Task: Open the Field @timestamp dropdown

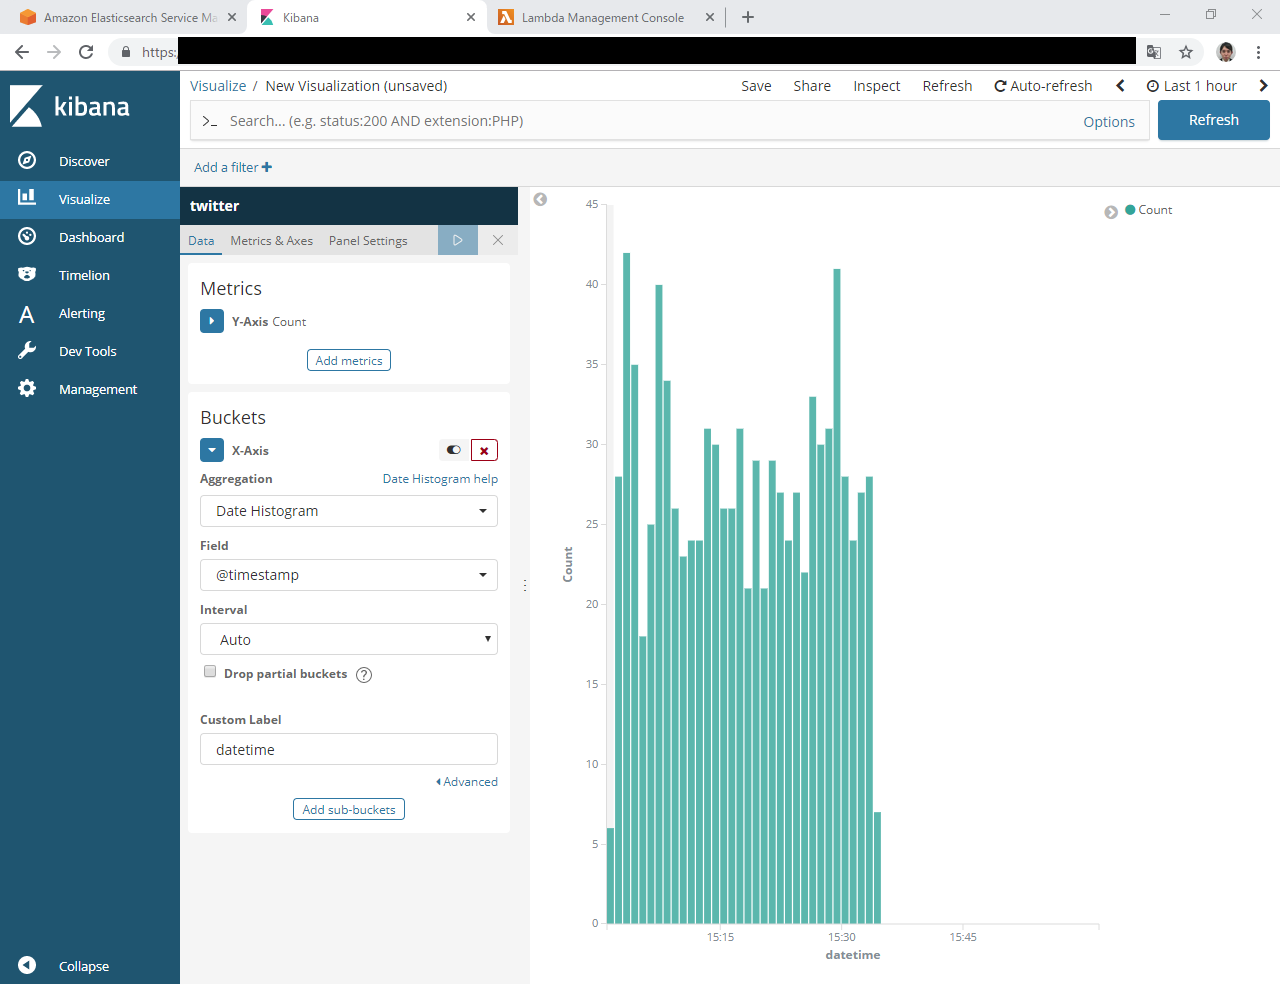Action: click(x=349, y=575)
